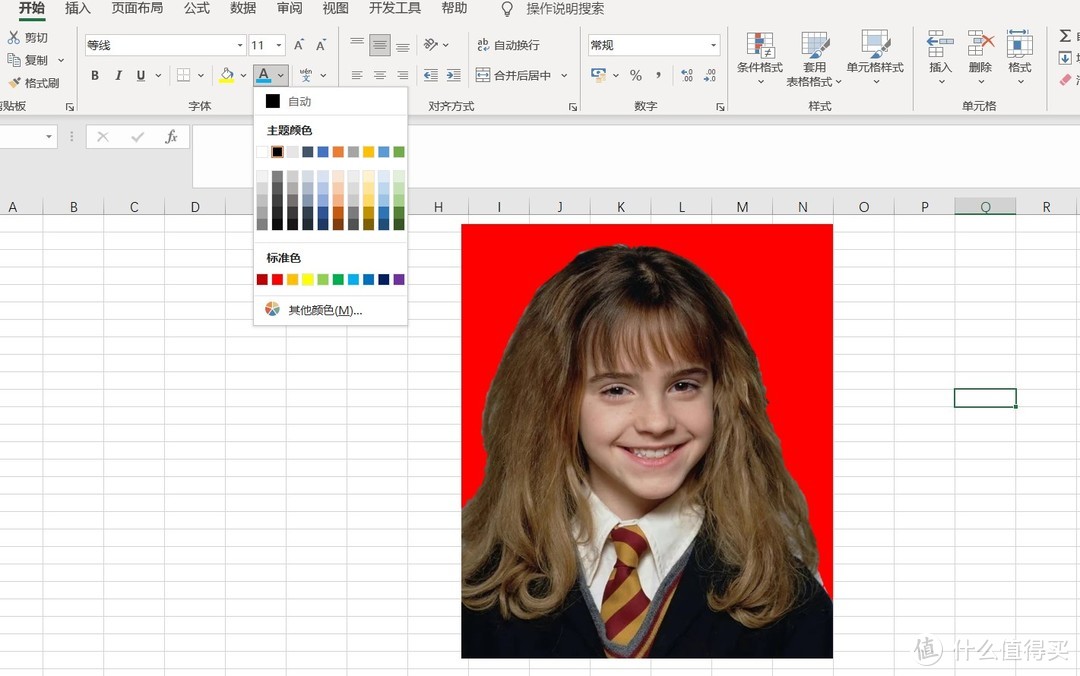Click the decrease decimal places icon

pyautogui.click(x=709, y=75)
